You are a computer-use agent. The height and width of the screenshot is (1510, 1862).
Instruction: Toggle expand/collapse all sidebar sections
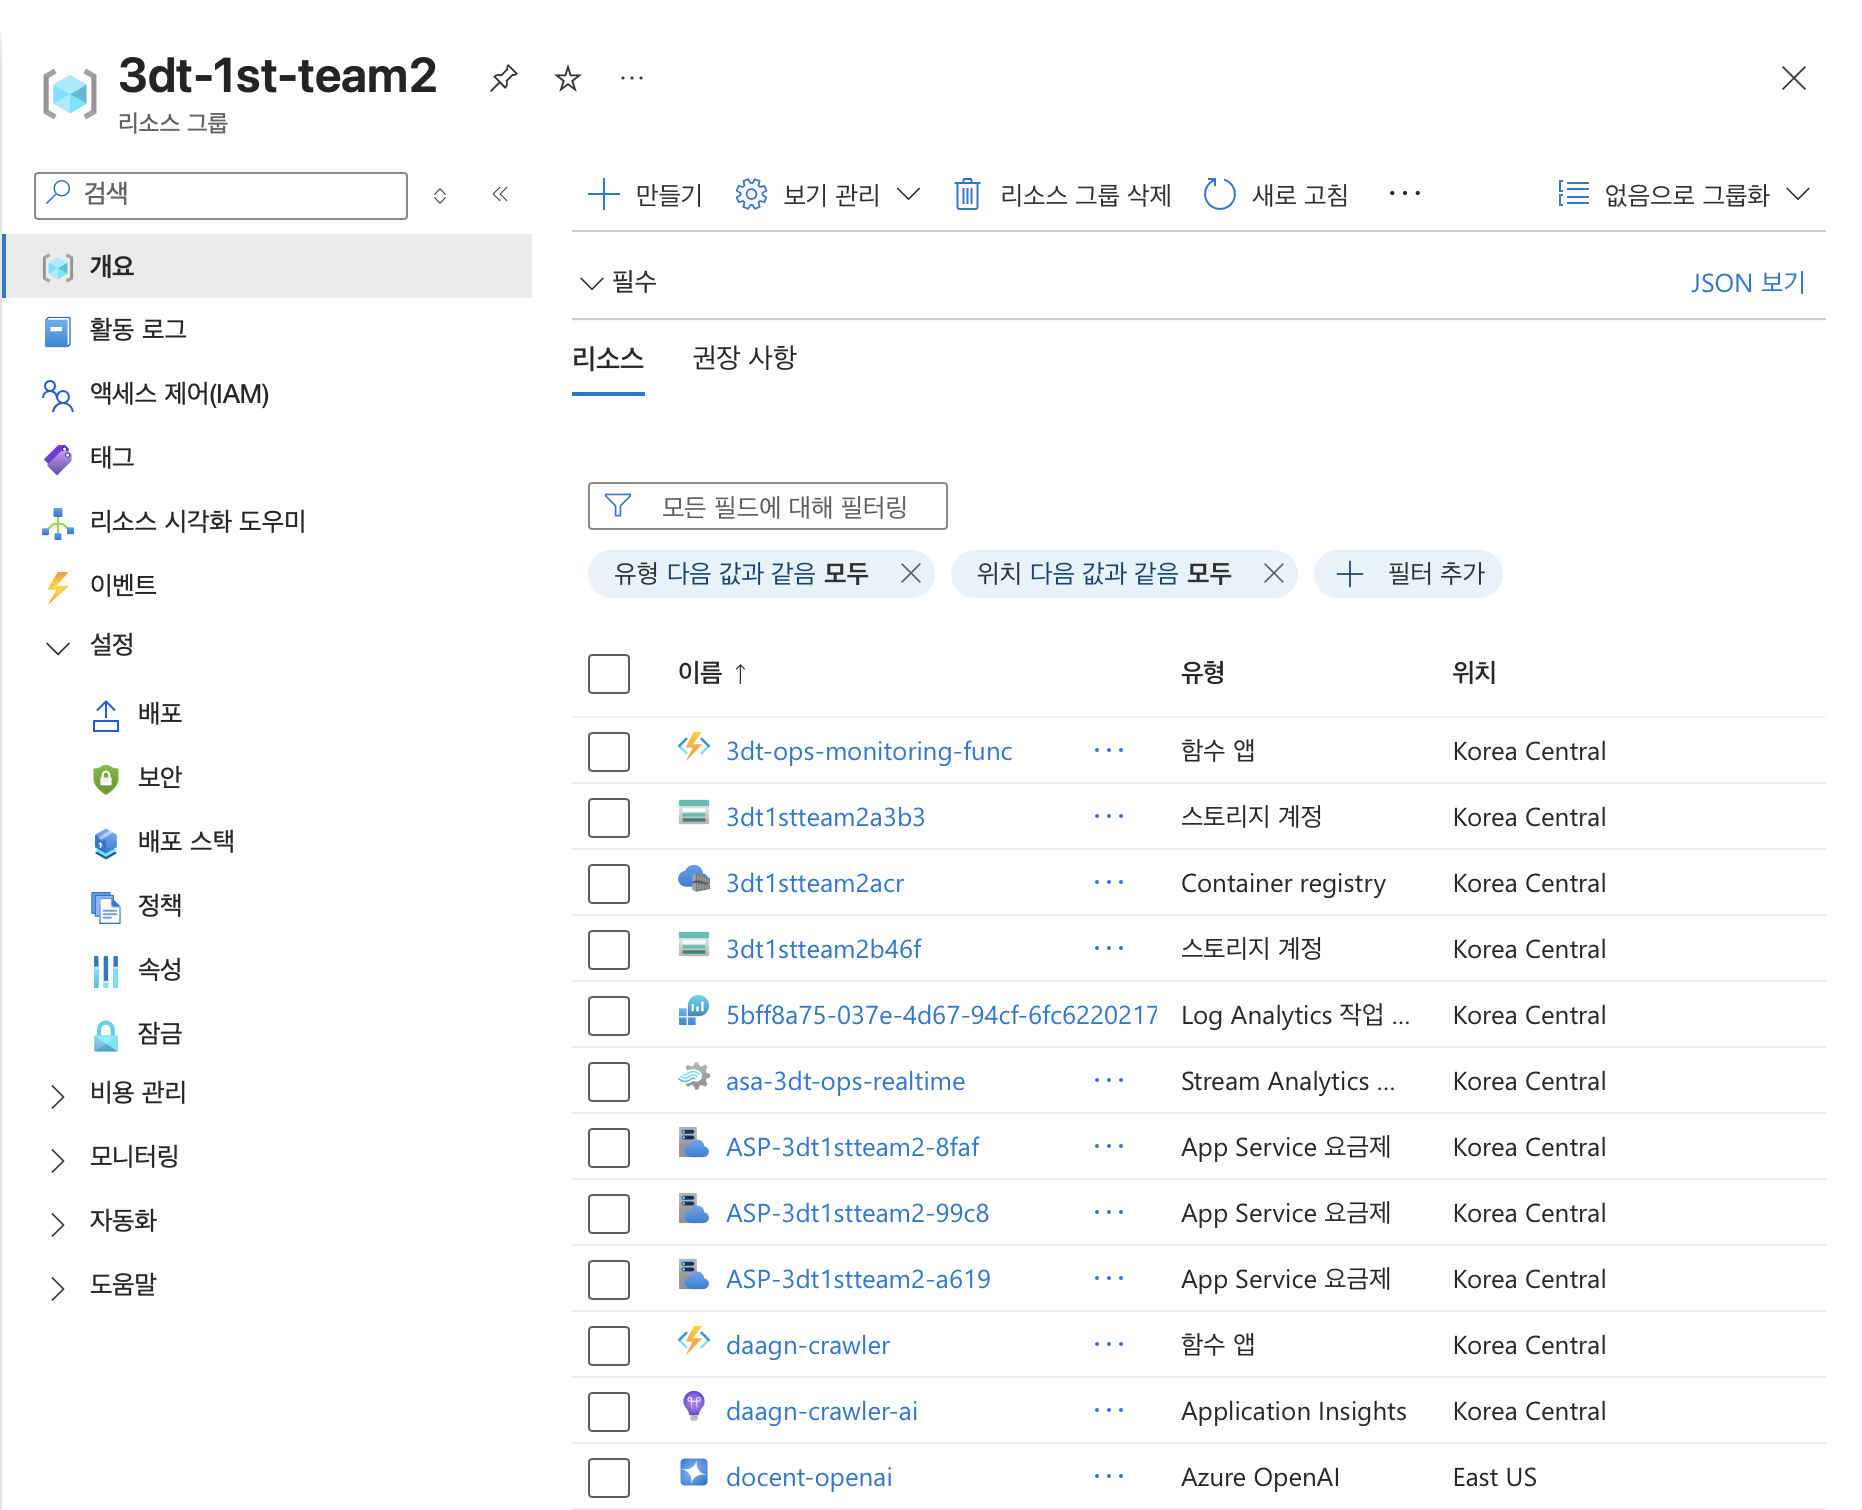[440, 194]
